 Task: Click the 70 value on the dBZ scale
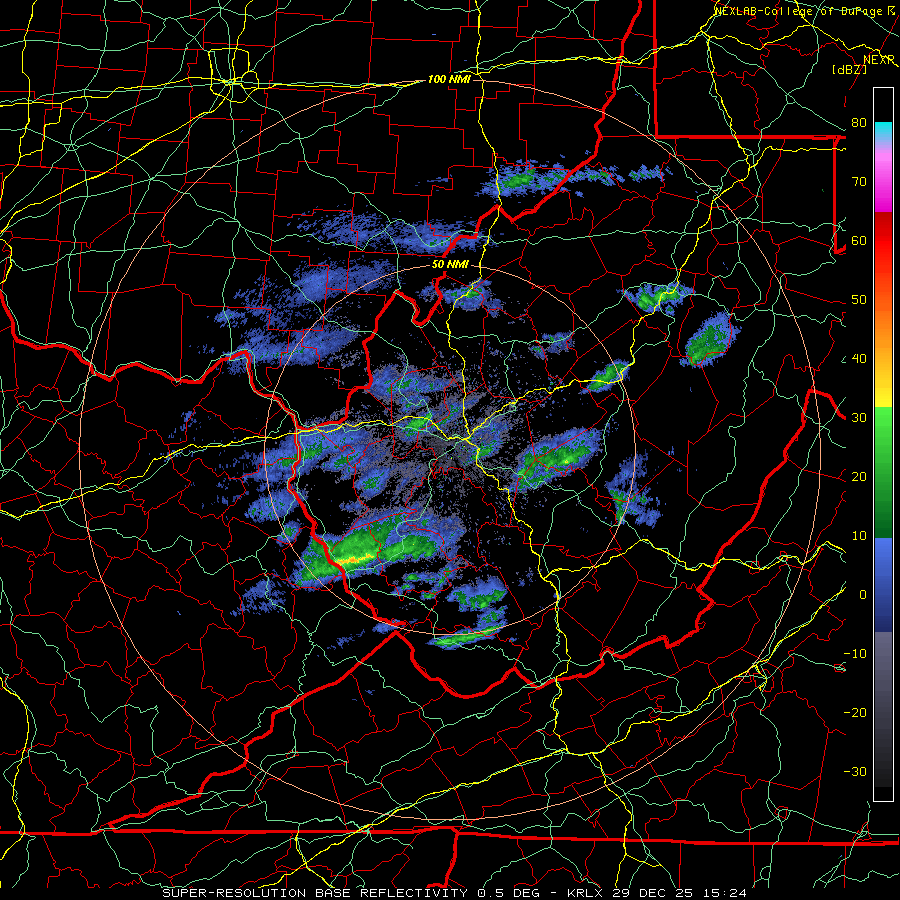coord(859,181)
